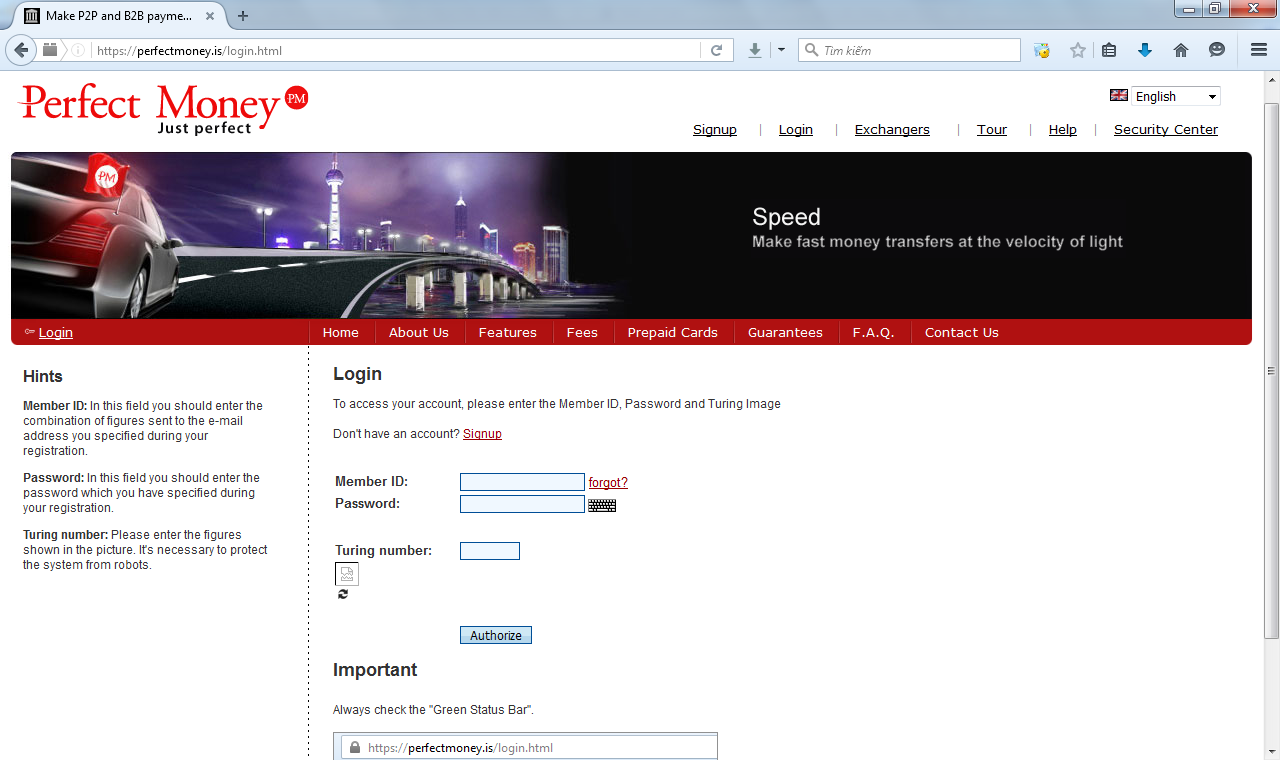Open Prepaid Cards in the navigation bar
1280x760 pixels.
(x=673, y=333)
